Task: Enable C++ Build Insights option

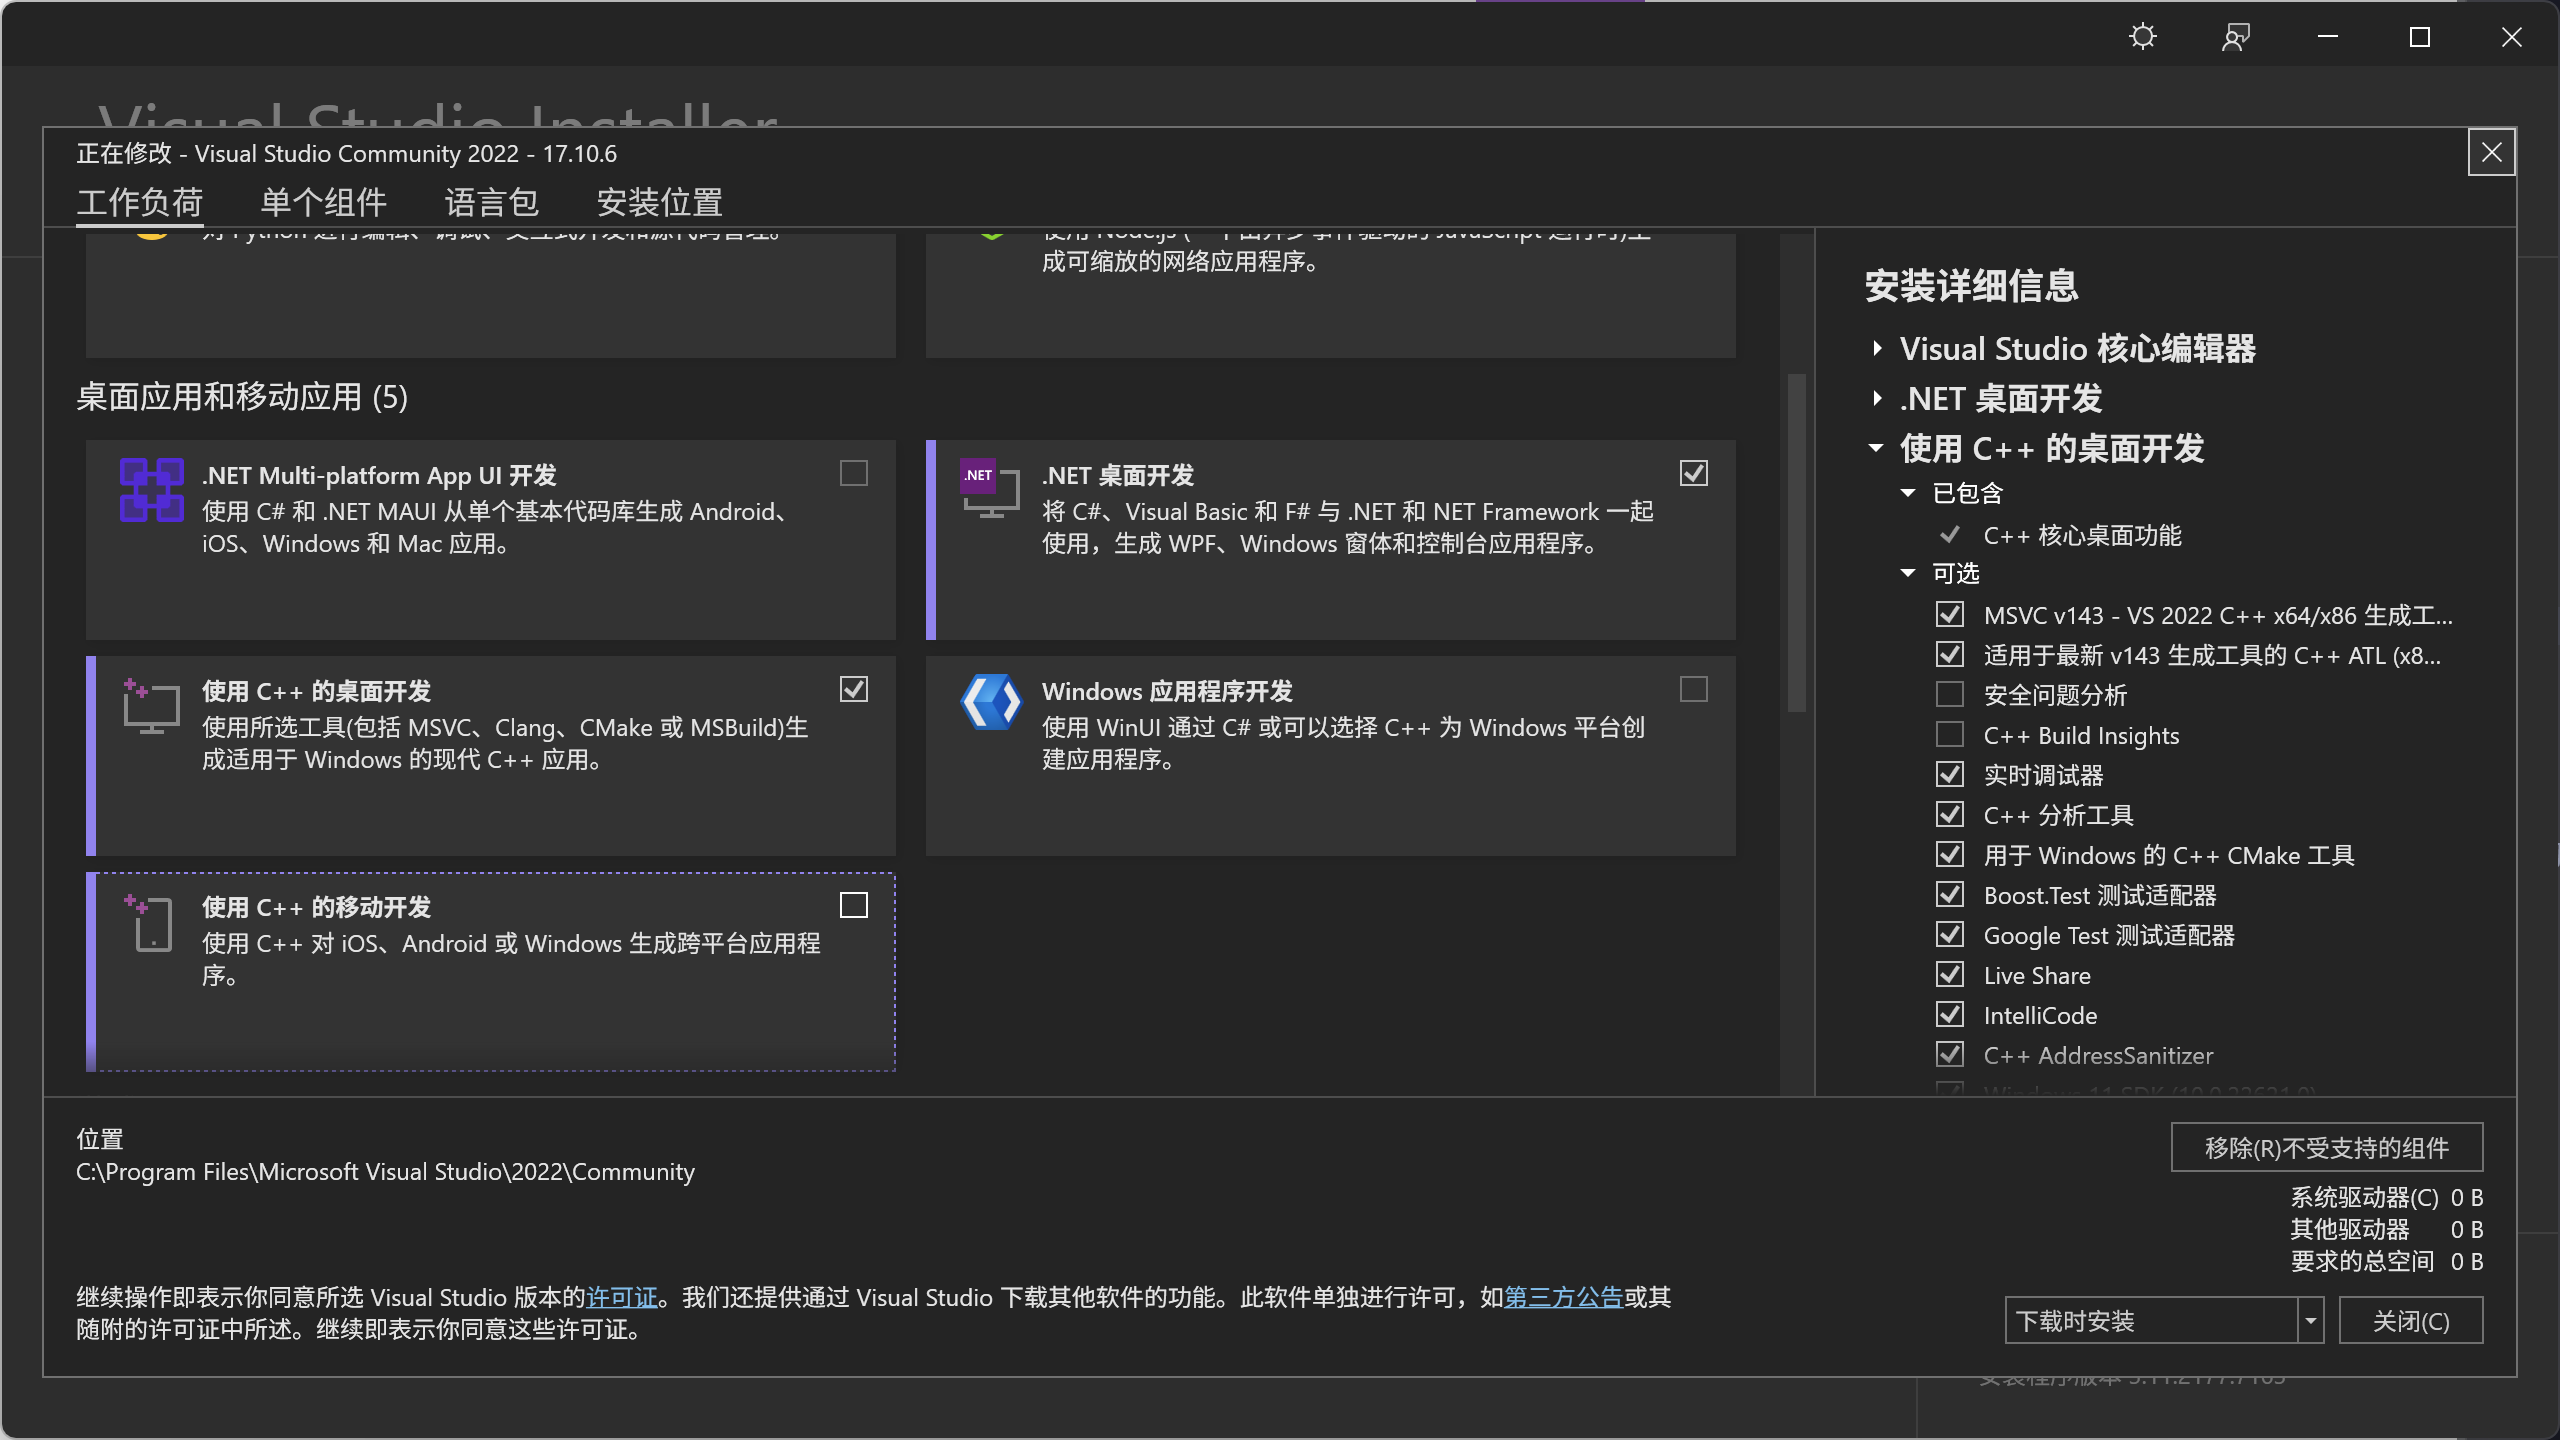Action: (1950, 734)
